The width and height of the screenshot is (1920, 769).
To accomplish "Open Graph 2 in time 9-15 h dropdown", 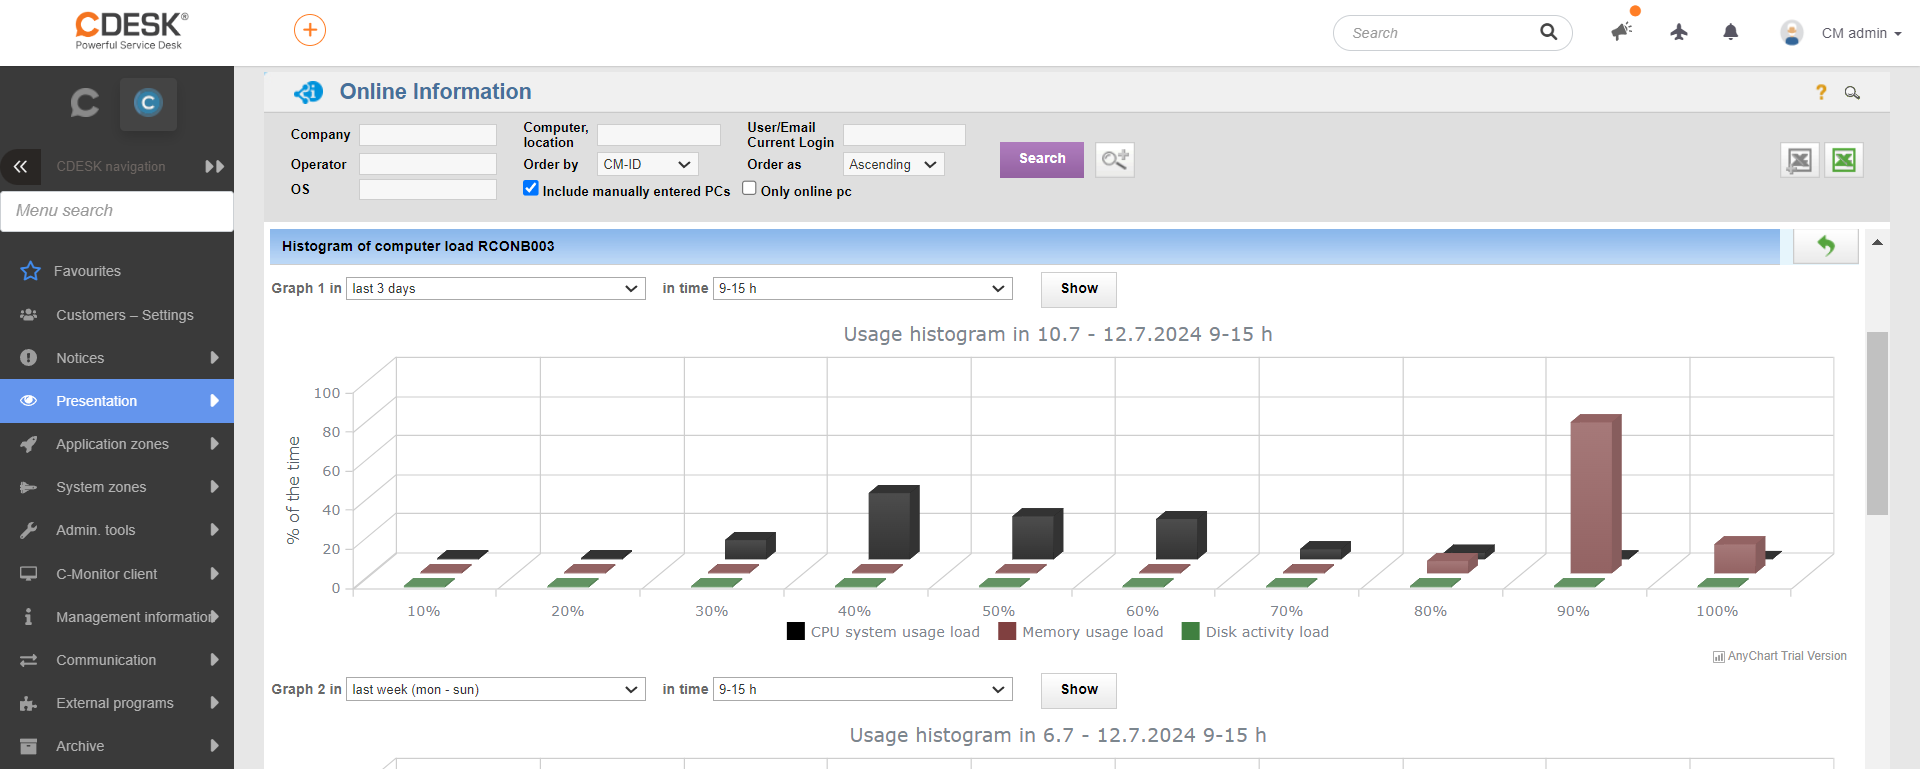I will click(863, 689).
